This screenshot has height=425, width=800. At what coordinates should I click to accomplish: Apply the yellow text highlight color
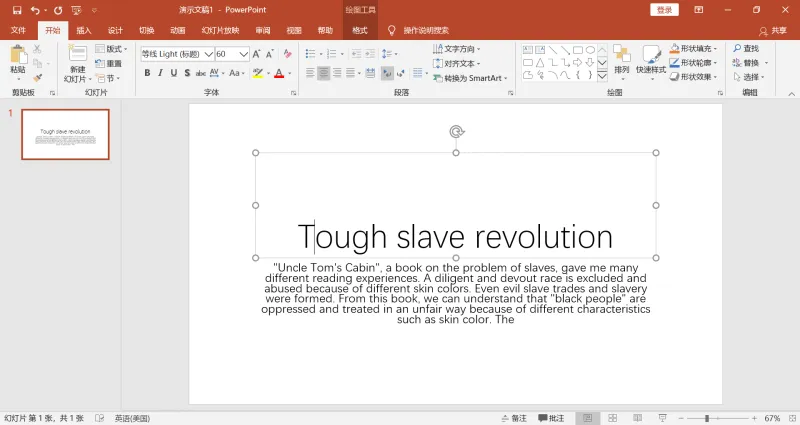point(258,73)
